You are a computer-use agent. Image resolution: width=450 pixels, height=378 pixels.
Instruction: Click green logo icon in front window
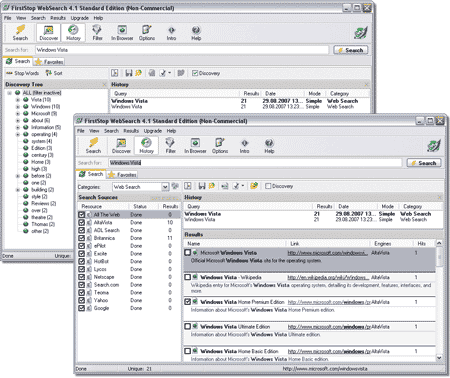433,146
